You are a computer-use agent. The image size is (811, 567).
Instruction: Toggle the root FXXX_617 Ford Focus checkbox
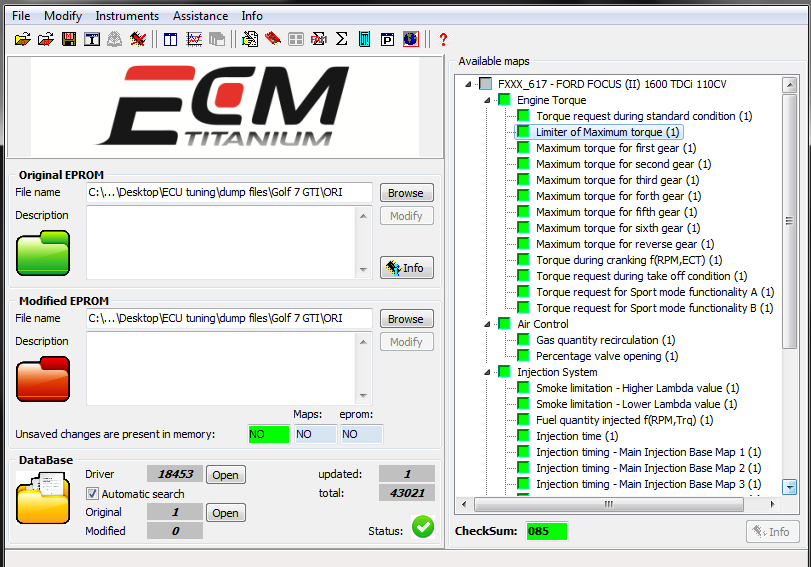(486, 84)
